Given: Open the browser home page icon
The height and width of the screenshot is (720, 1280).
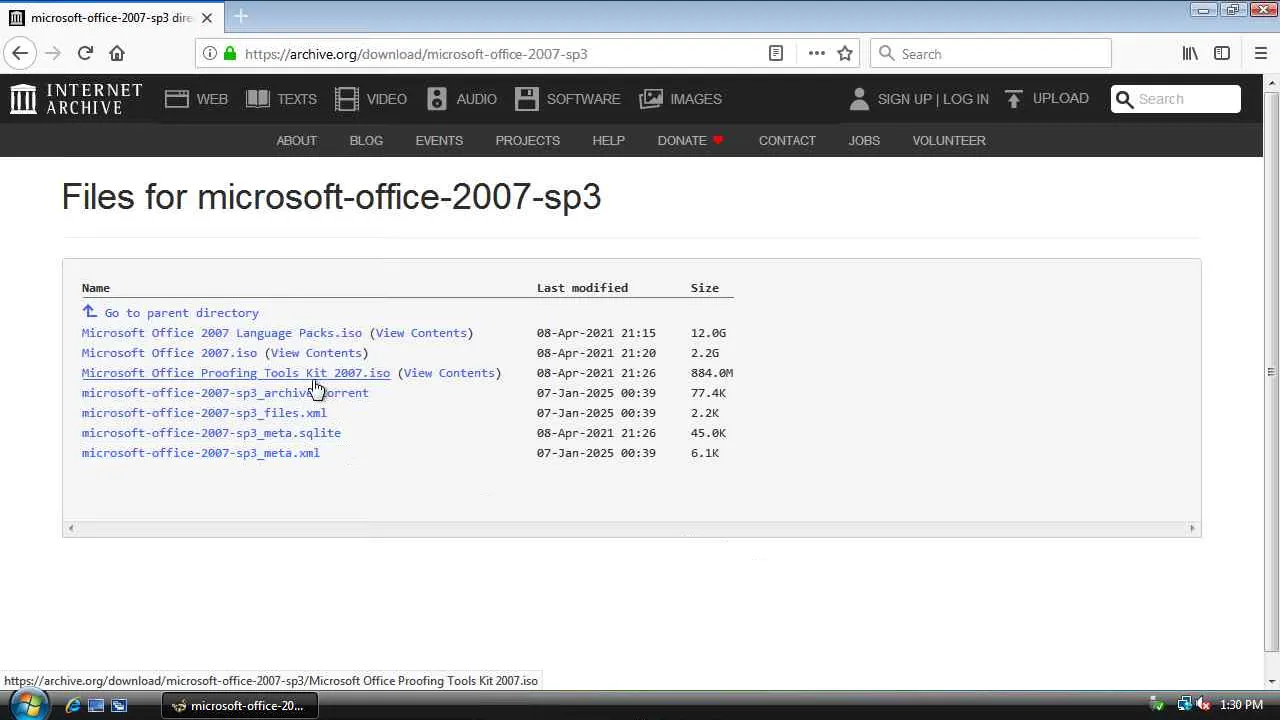Looking at the screenshot, I should [117, 54].
